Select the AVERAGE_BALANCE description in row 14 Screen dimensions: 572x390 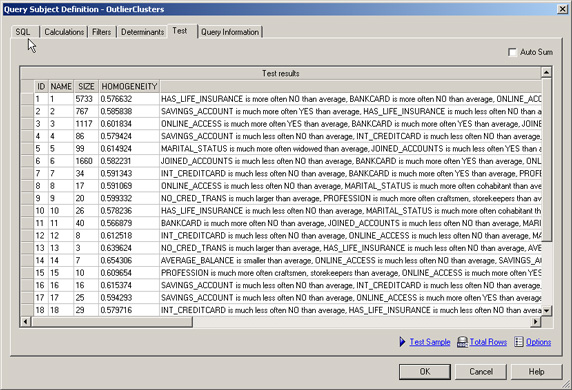pyautogui.click(x=351, y=260)
